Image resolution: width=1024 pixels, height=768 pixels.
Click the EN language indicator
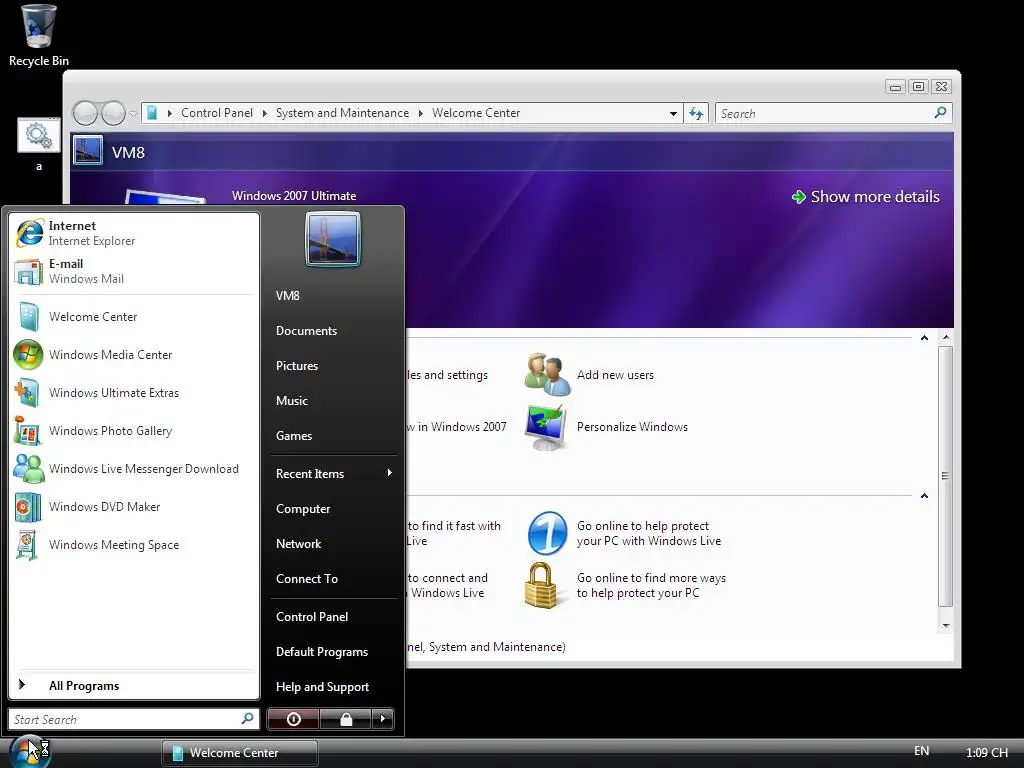point(921,751)
